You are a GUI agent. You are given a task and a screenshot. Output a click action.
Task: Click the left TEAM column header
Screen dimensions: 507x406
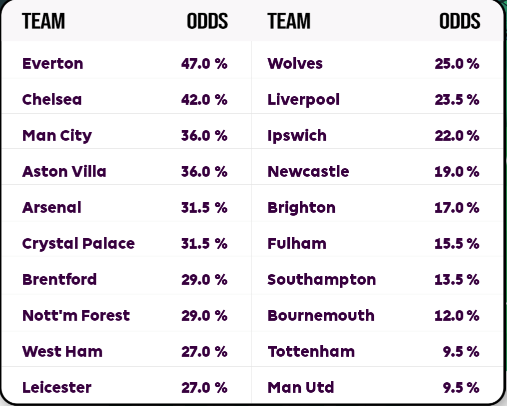point(43,21)
